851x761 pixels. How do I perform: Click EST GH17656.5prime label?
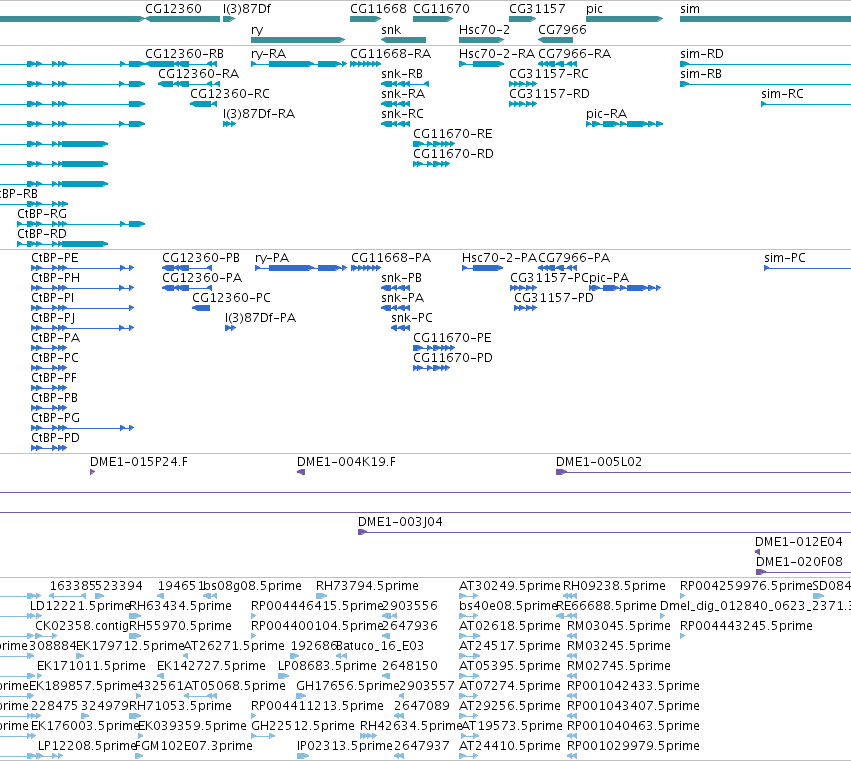pos(348,686)
